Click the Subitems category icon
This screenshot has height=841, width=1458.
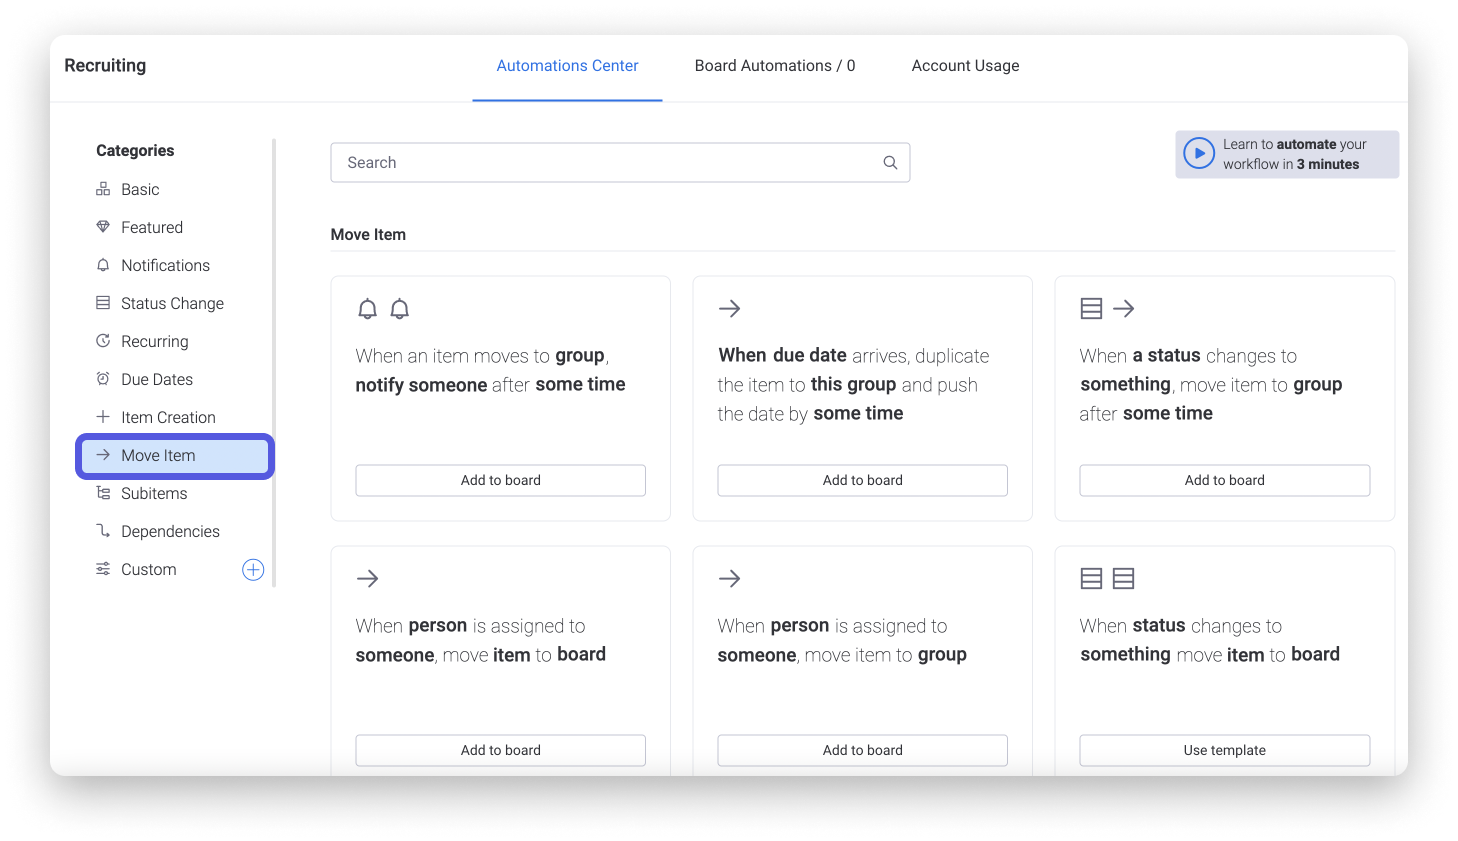click(x=103, y=493)
